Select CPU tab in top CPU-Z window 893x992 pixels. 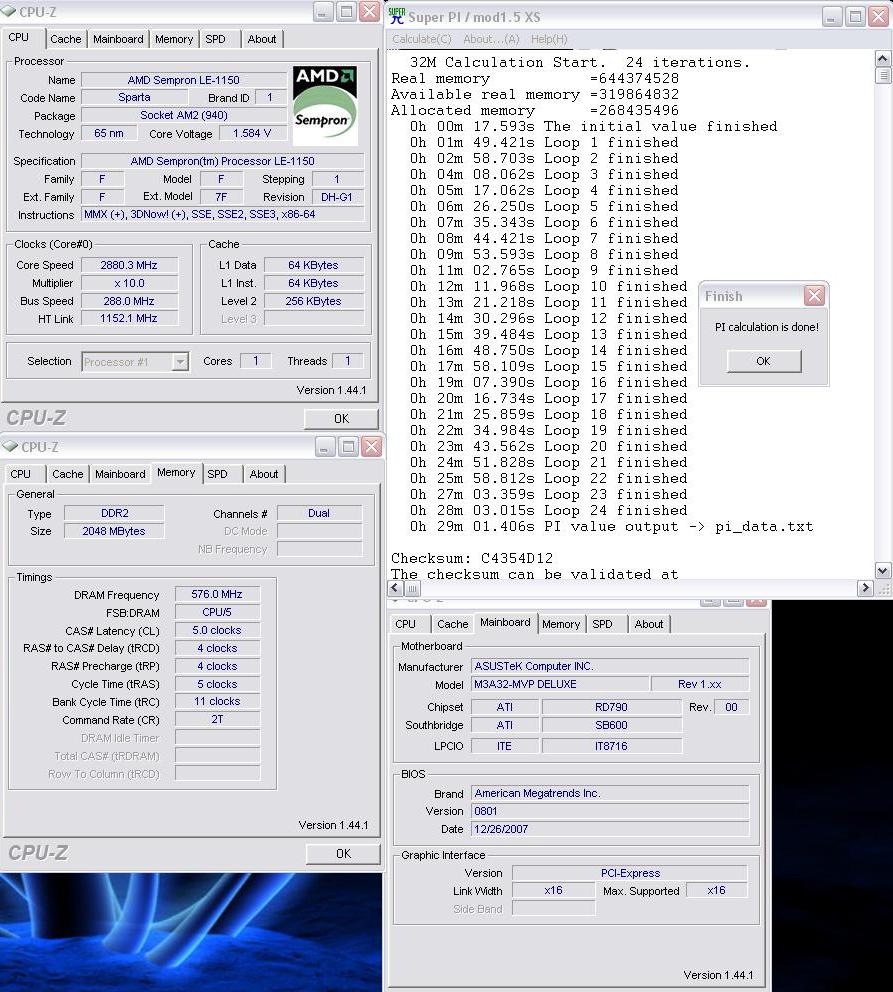[19, 37]
